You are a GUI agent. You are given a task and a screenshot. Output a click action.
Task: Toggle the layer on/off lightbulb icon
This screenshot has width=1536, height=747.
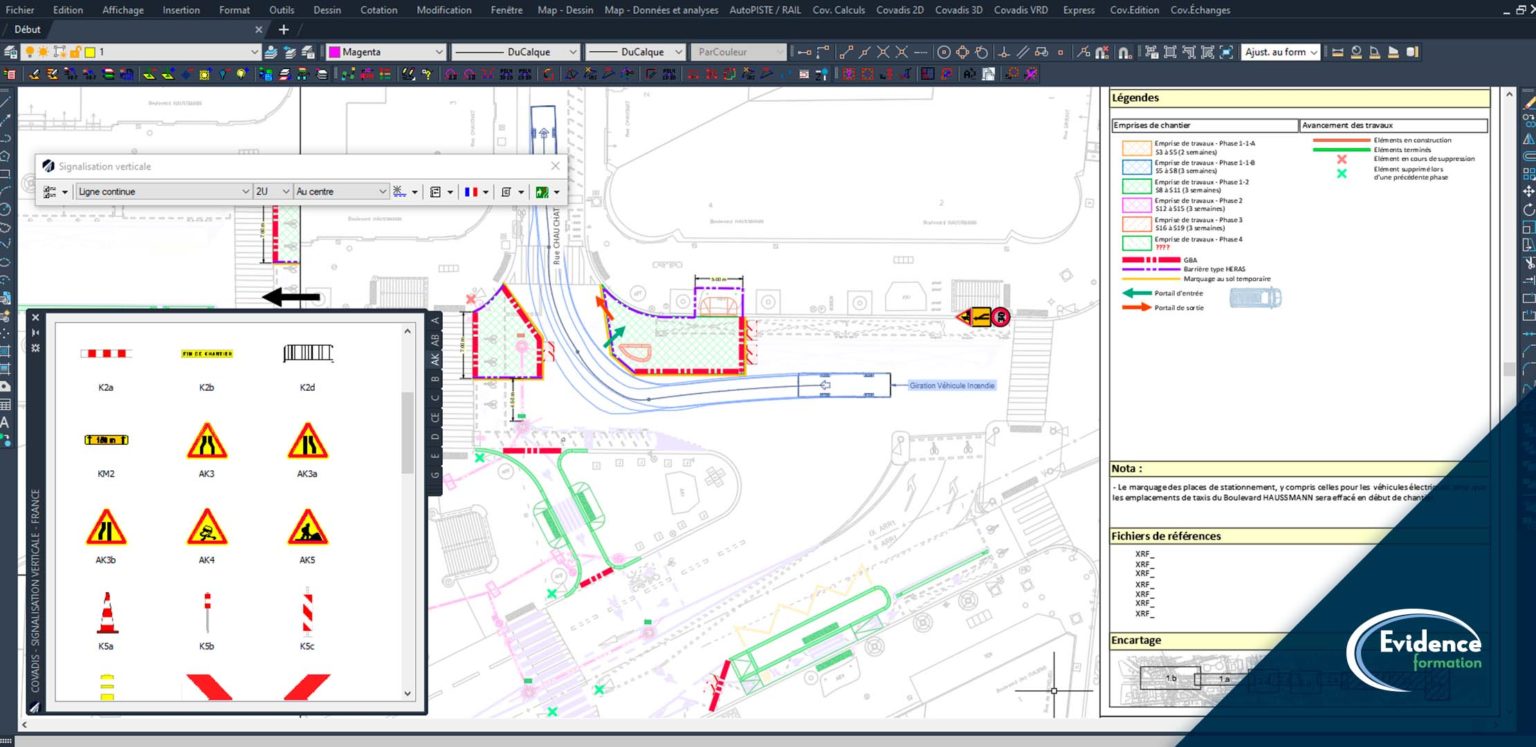[x=29, y=52]
